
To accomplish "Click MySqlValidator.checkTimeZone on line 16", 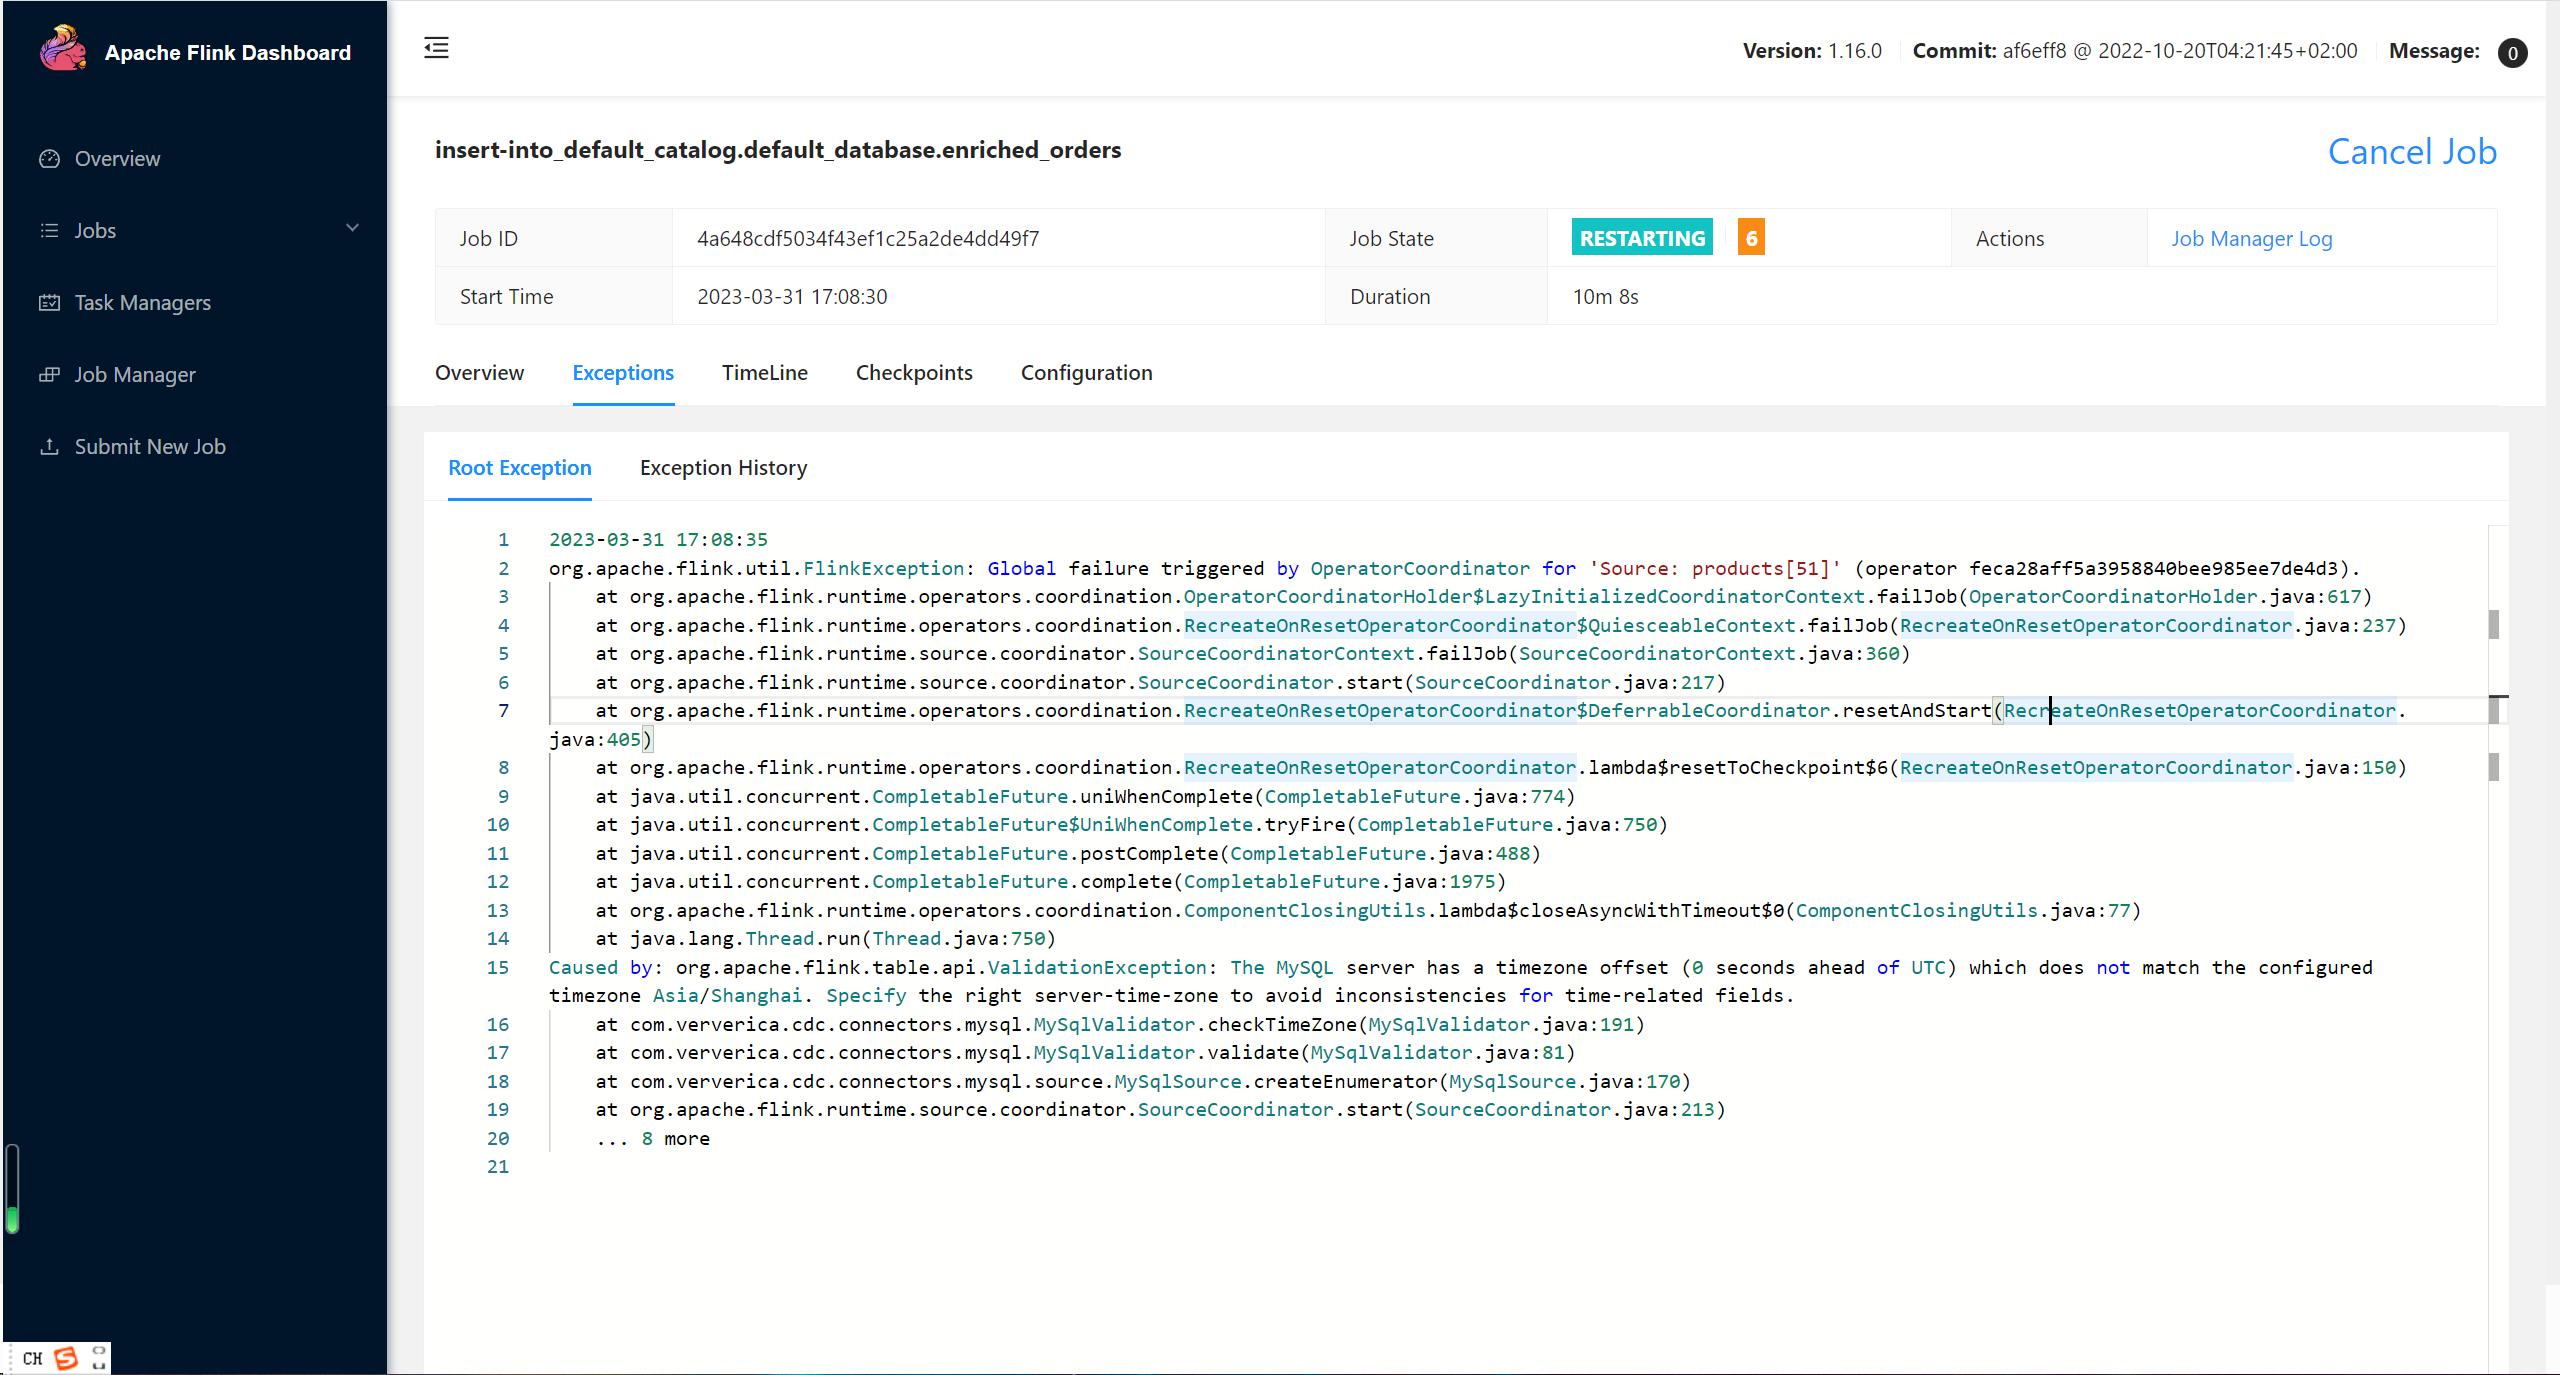I will coord(1195,1024).
